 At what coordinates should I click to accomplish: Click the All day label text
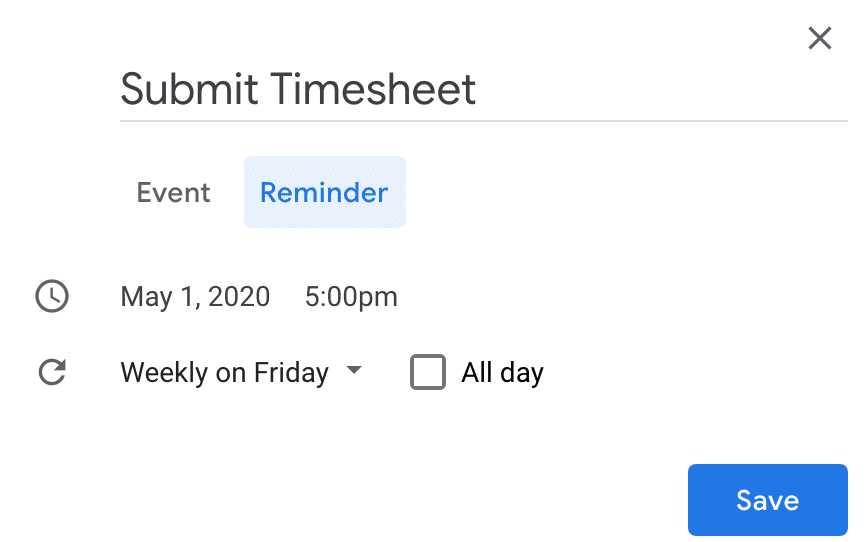tap(502, 373)
